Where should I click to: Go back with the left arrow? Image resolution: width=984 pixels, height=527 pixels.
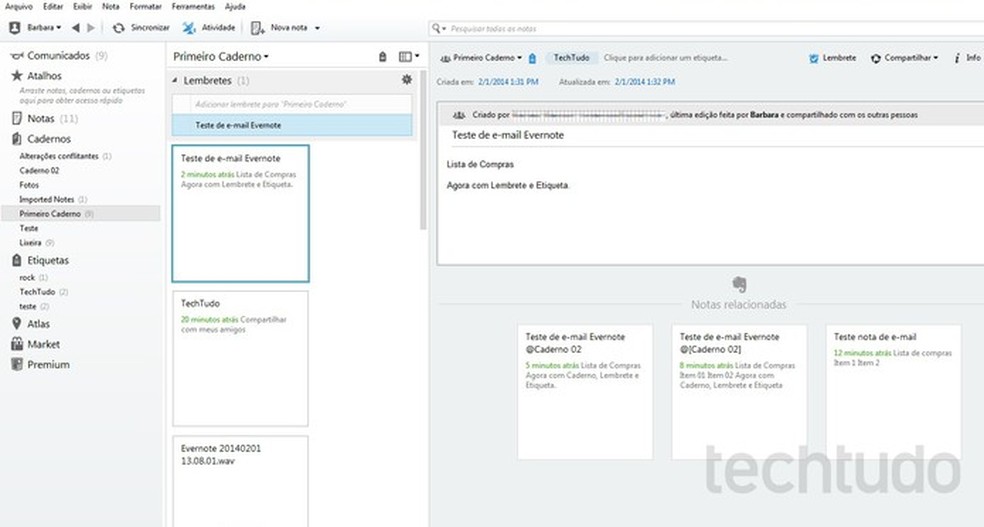(75, 28)
